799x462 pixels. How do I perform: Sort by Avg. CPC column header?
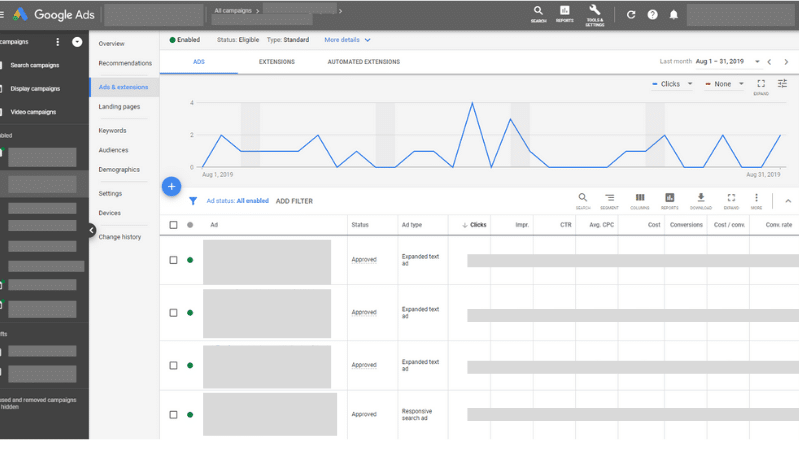tap(601, 225)
